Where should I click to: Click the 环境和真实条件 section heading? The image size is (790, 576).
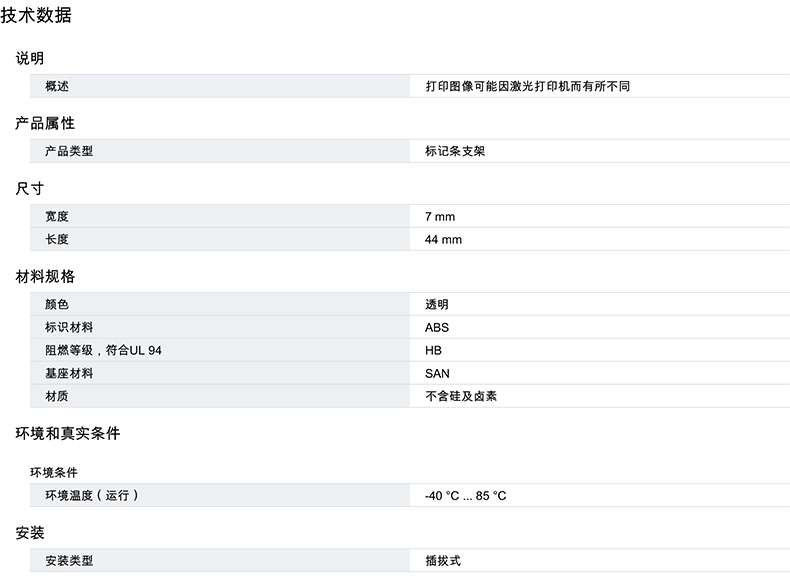click(x=67, y=433)
